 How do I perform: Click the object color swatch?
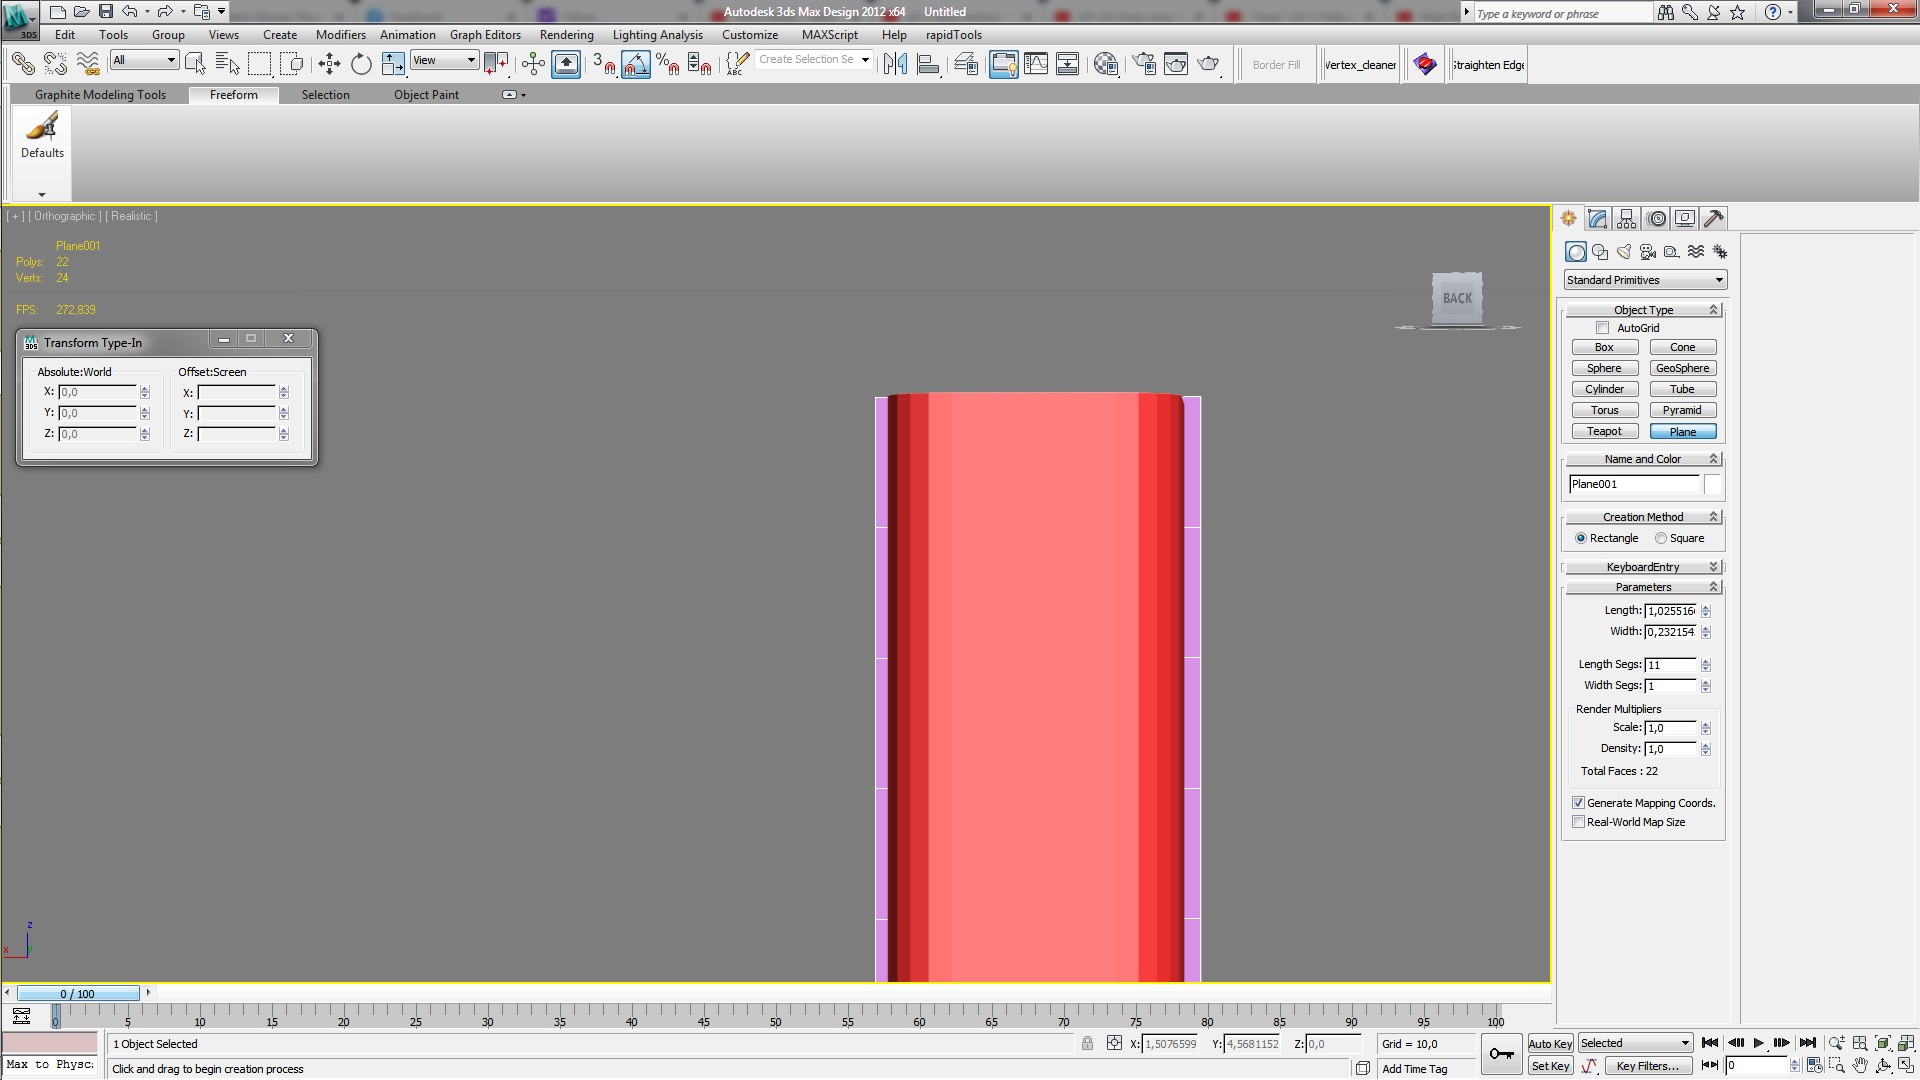(x=1713, y=484)
